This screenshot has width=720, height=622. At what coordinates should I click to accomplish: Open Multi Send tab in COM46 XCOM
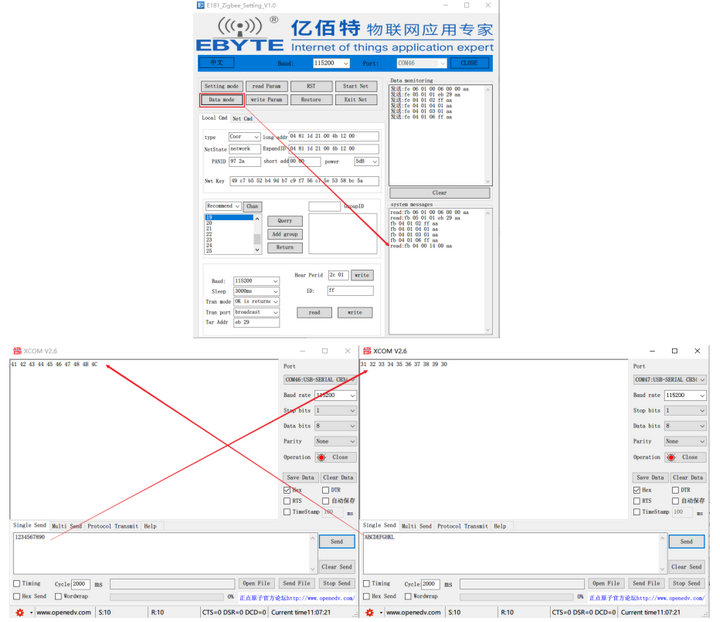pos(67,526)
